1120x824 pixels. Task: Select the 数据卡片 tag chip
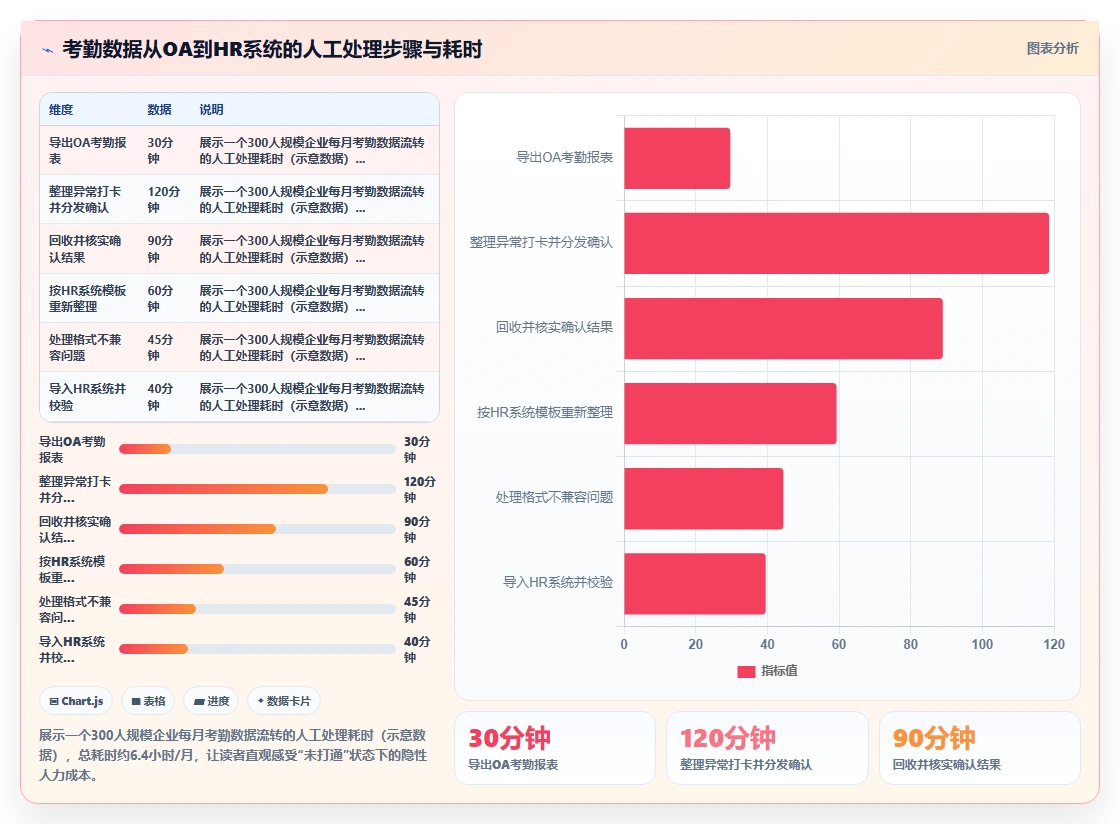click(x=284, y=701)
